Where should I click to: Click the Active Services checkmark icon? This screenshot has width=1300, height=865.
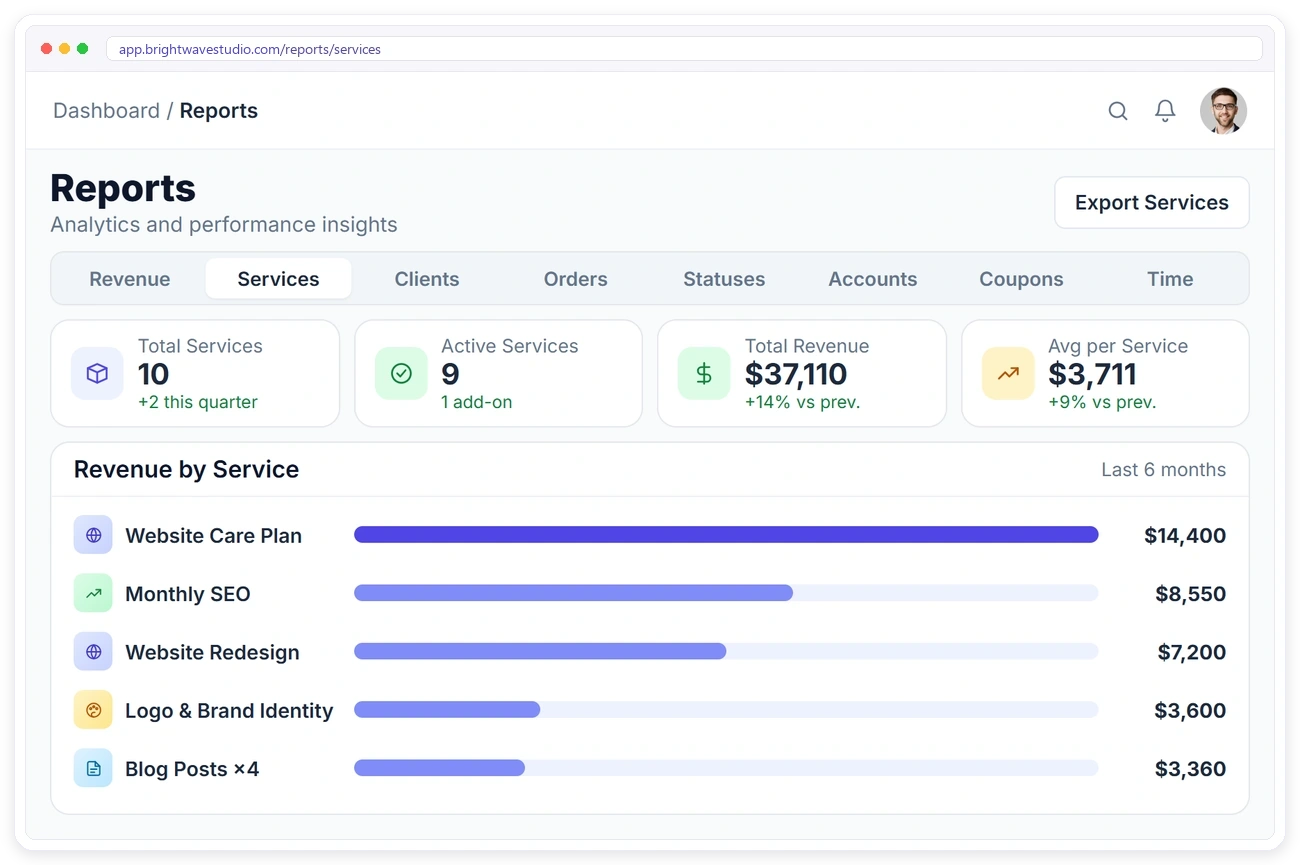(x=401, y=374)
